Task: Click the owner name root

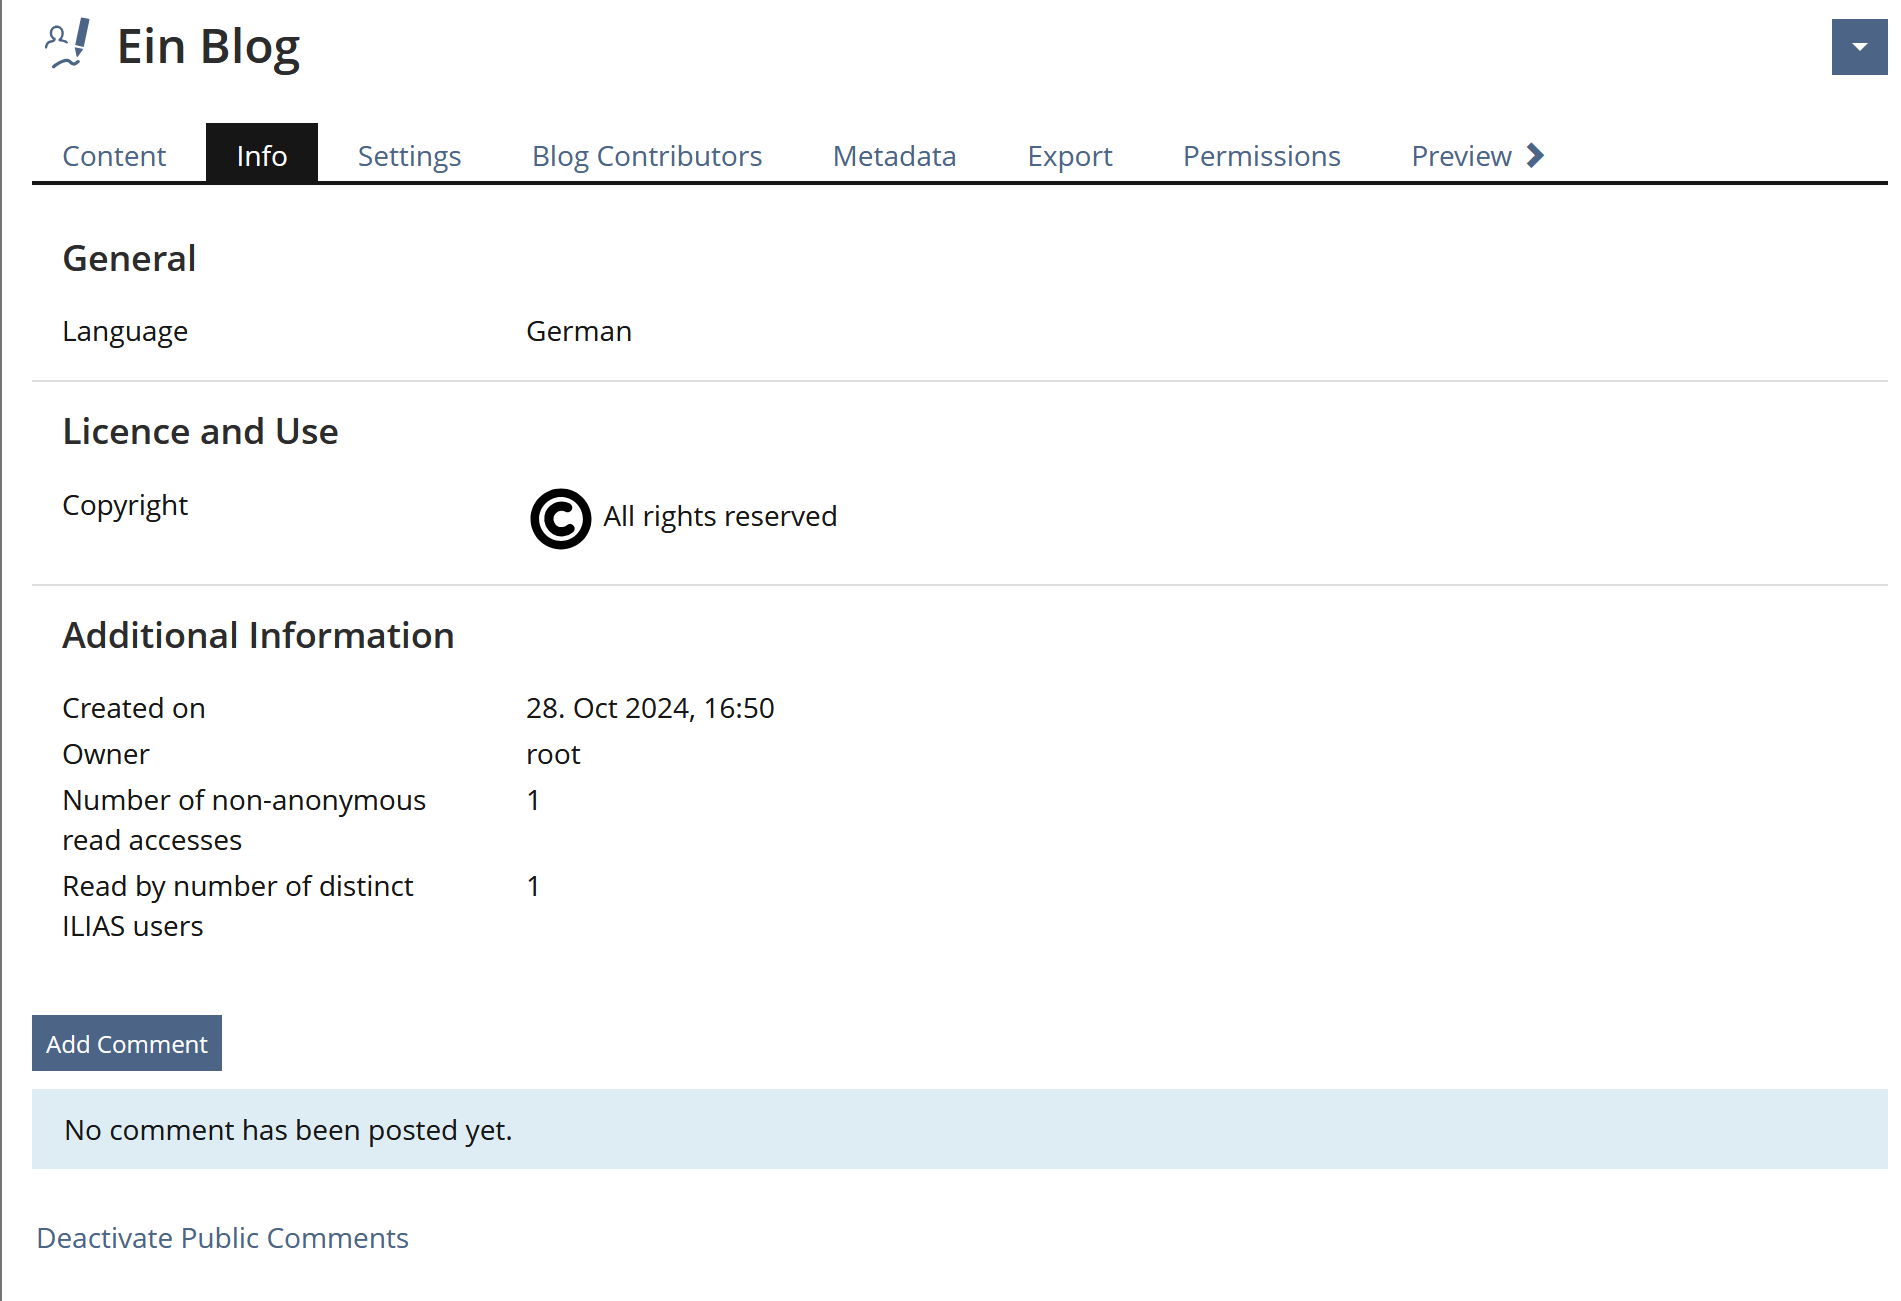Action: [553, 754]
